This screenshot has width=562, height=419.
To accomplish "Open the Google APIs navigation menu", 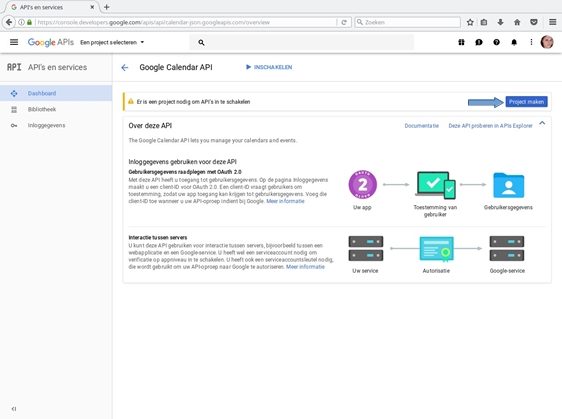I will 14,42.
